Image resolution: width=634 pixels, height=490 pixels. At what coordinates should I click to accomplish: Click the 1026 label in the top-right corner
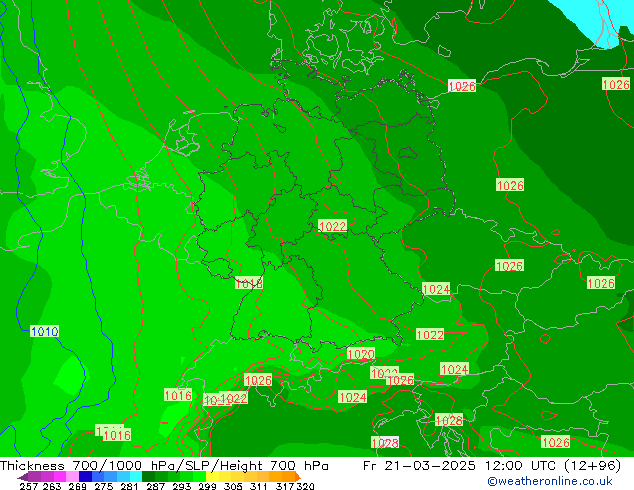pos(616,84)
